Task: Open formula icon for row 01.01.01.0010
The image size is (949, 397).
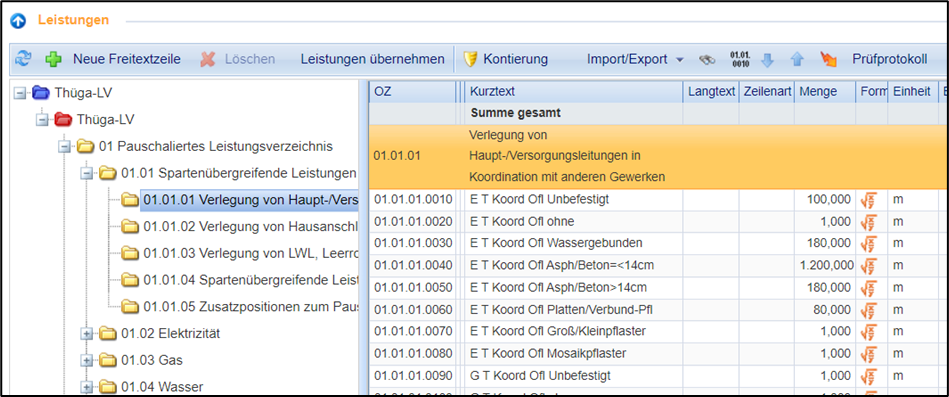Action: click(869, 200)
